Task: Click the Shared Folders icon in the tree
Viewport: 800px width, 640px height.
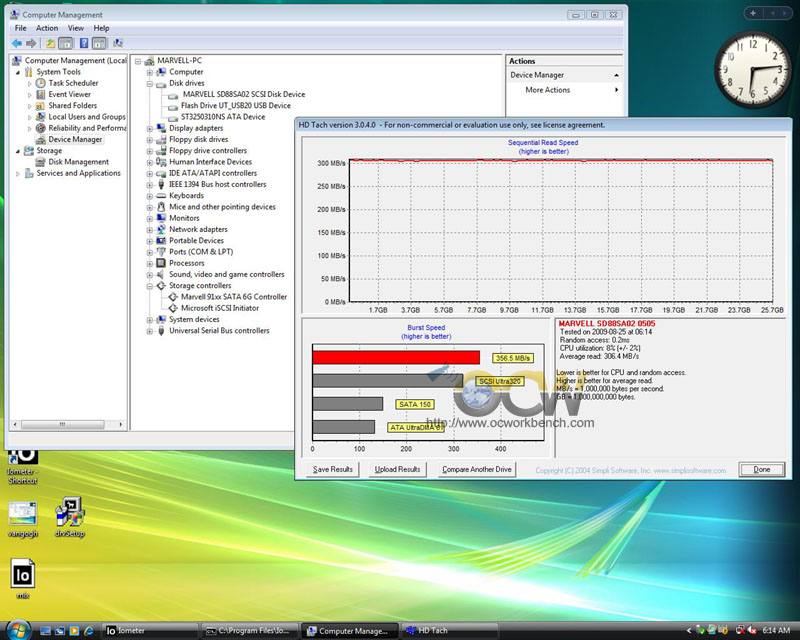Action: [41, 106]
